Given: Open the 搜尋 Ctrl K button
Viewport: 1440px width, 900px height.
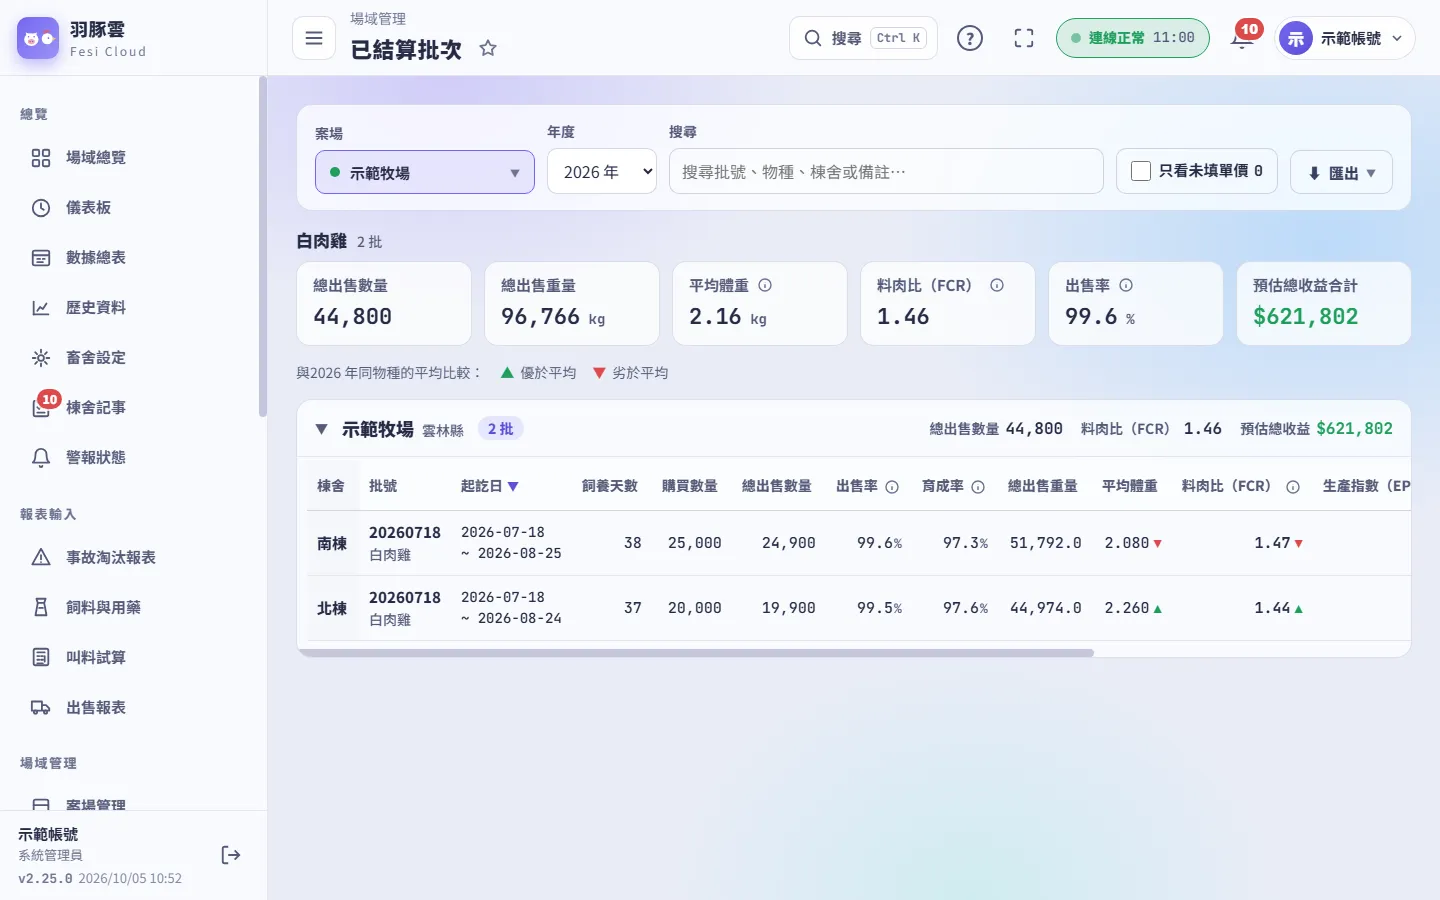Looking at the screenshot, I should coord(864,38).
